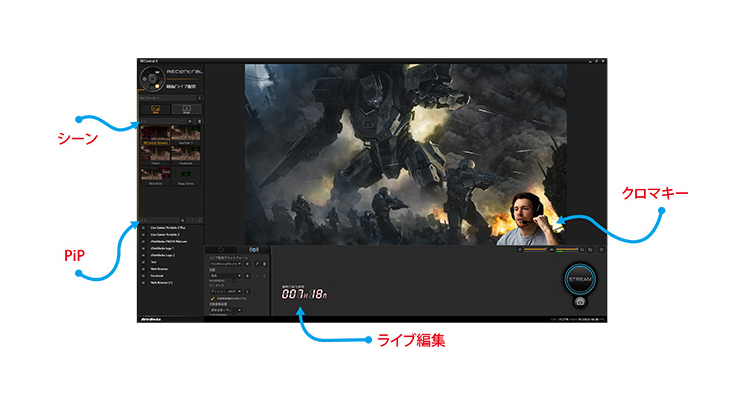Mute the system audio speaker icon

pos(551,250)
